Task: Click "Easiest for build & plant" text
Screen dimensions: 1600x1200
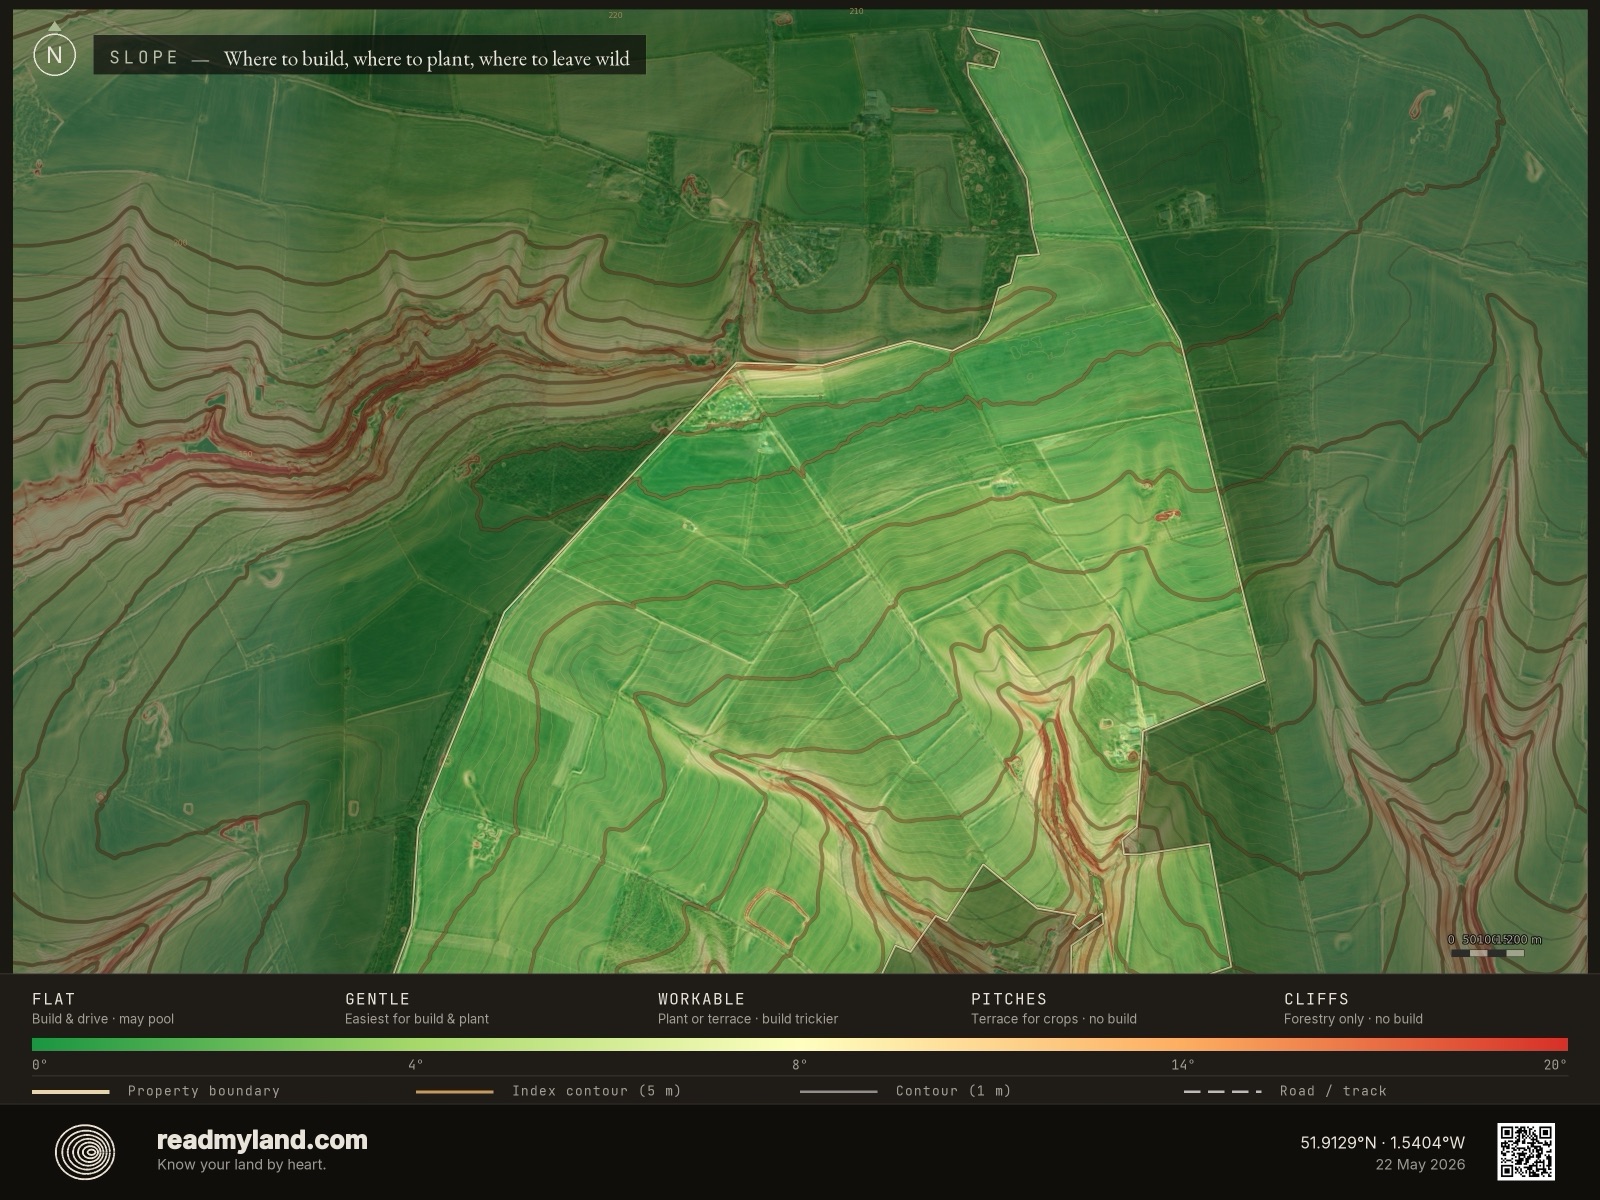Action: tap(417, 1019)
